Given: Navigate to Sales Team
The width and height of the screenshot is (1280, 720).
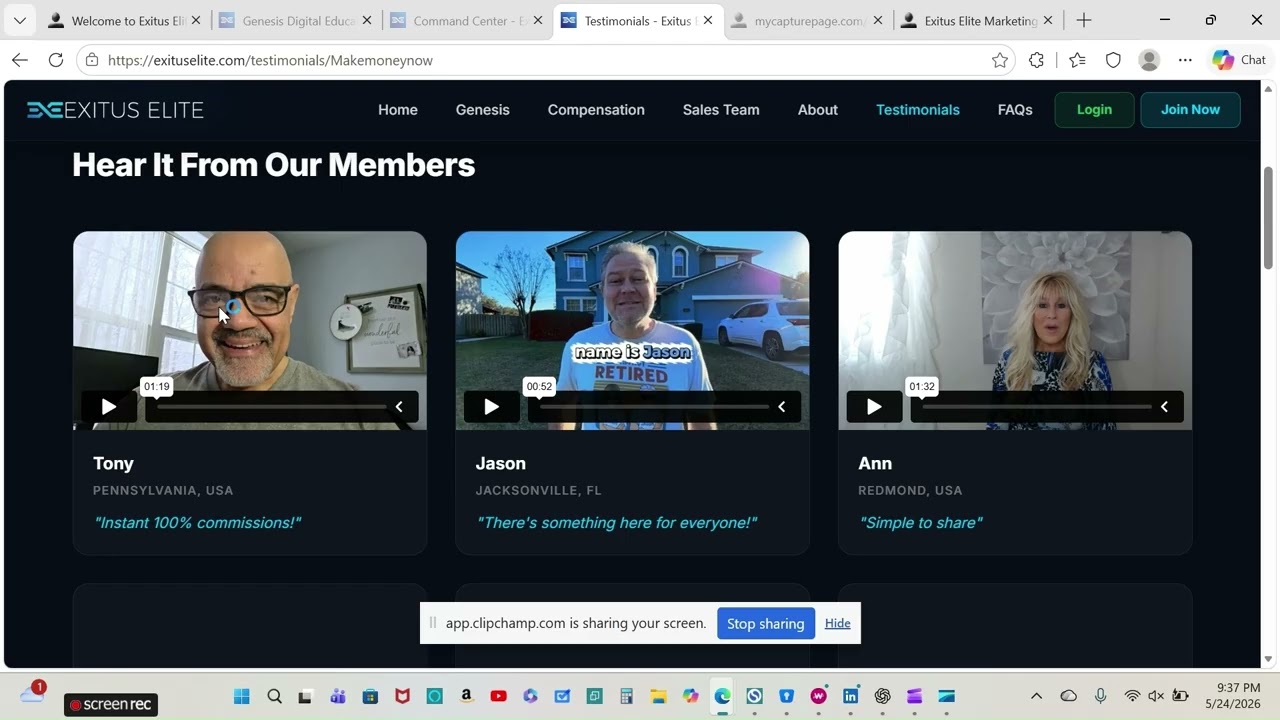Looking at the screenshot, I should pyautogui.click(x=721, y=110).
